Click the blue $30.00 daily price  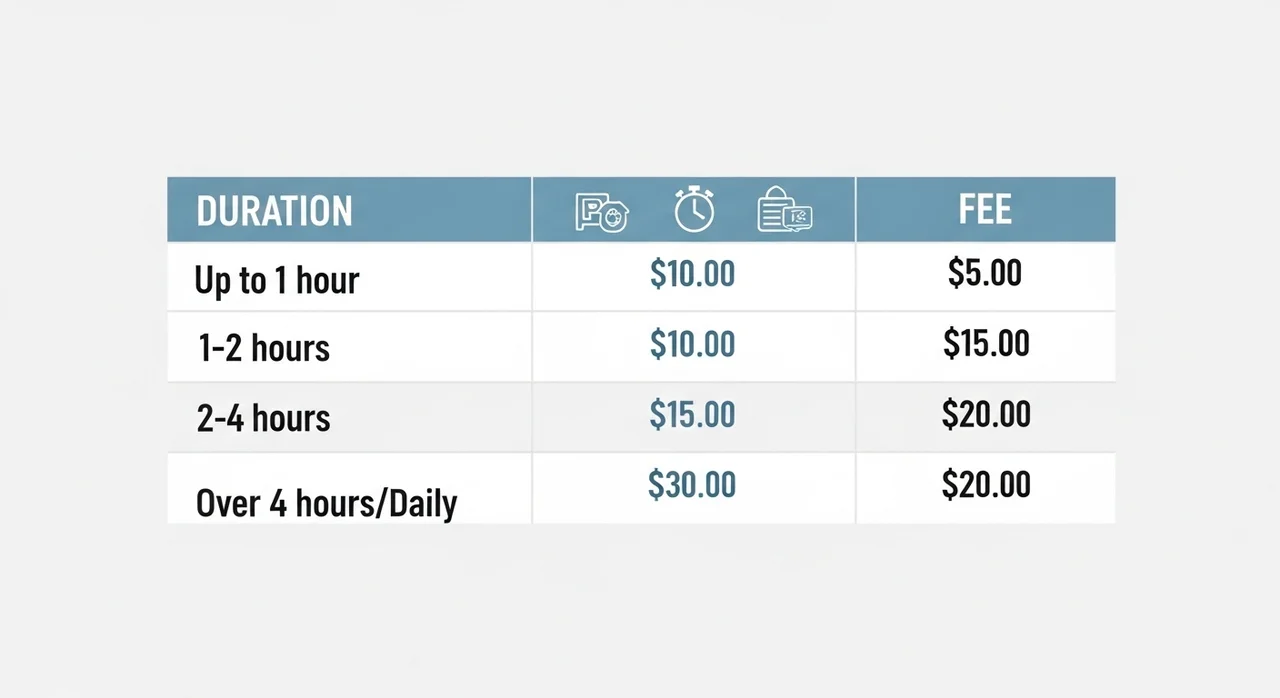(x=692, y=484)
